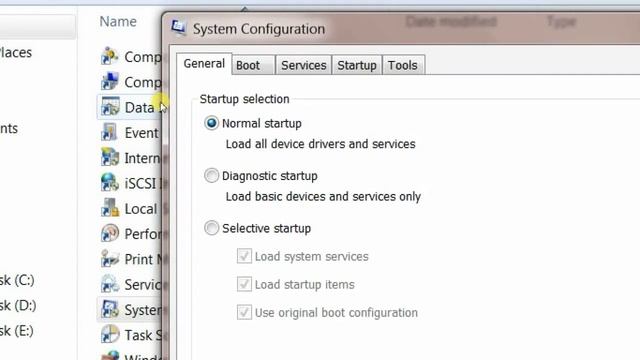Select Diagnostic startup radio button

(x=211, y=176)
